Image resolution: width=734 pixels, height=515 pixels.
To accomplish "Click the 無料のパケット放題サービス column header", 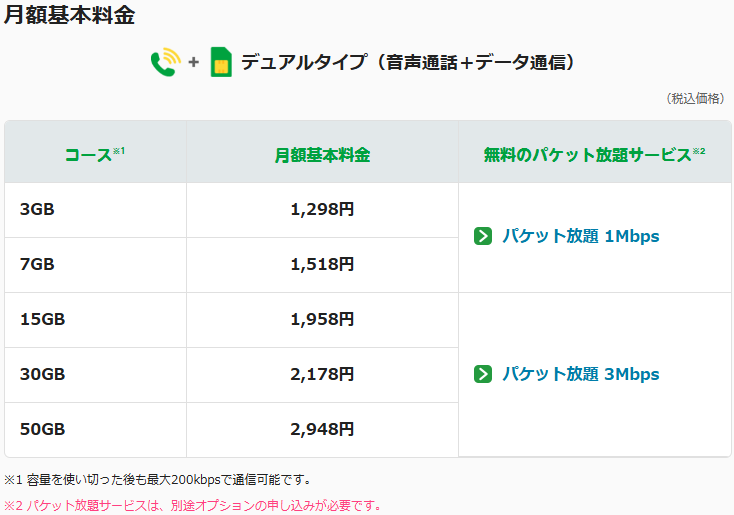I will [595, 154].
